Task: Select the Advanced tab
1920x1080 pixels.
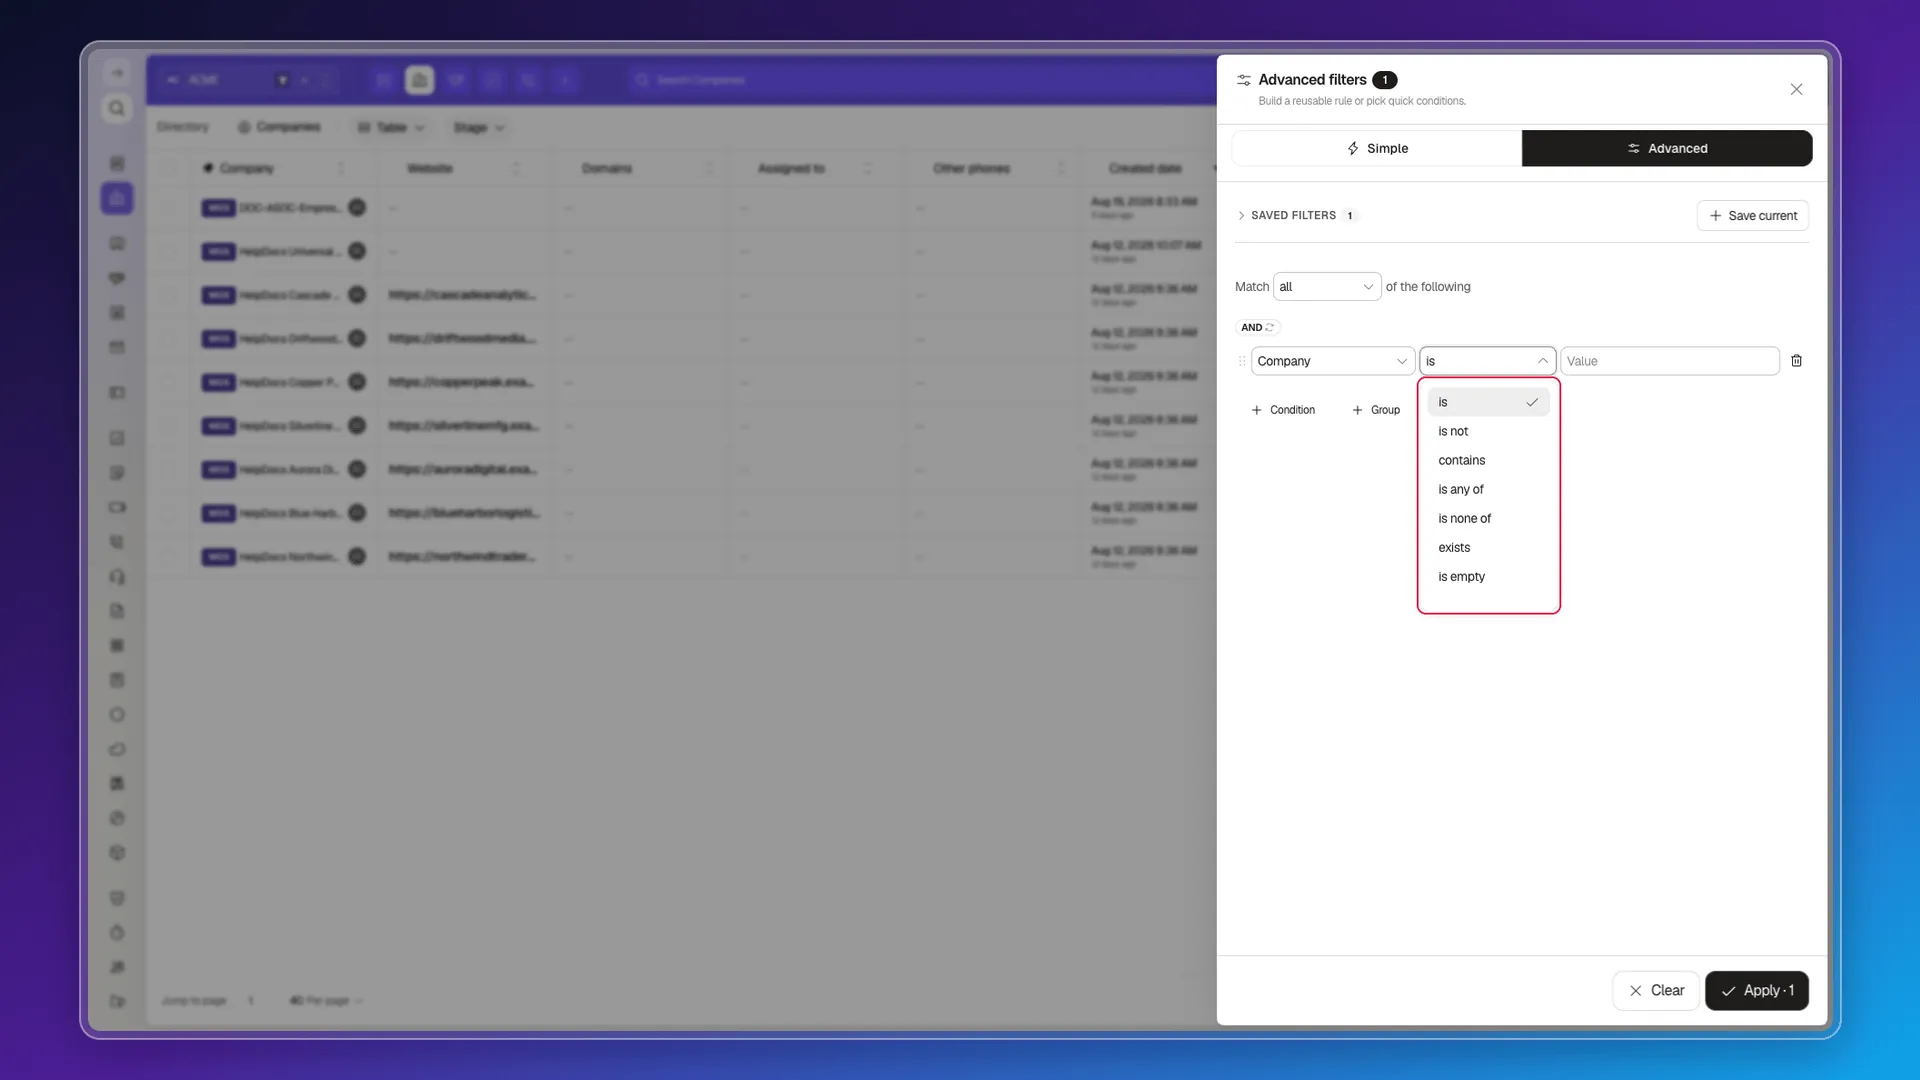Action: click(1667, 148)
